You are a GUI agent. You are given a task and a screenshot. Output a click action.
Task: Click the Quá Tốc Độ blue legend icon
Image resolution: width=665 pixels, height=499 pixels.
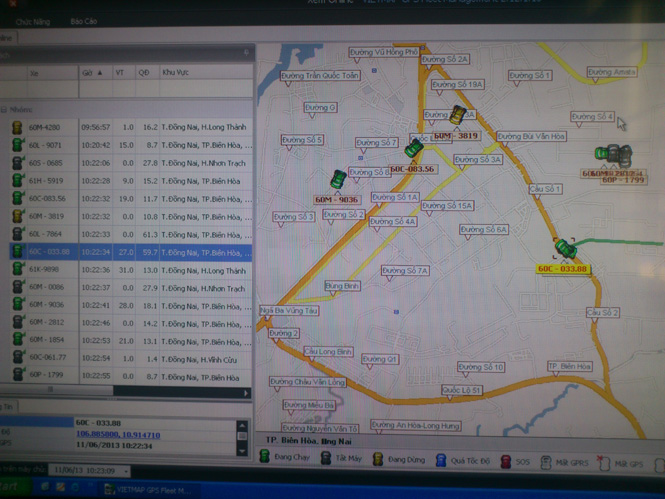442,458
